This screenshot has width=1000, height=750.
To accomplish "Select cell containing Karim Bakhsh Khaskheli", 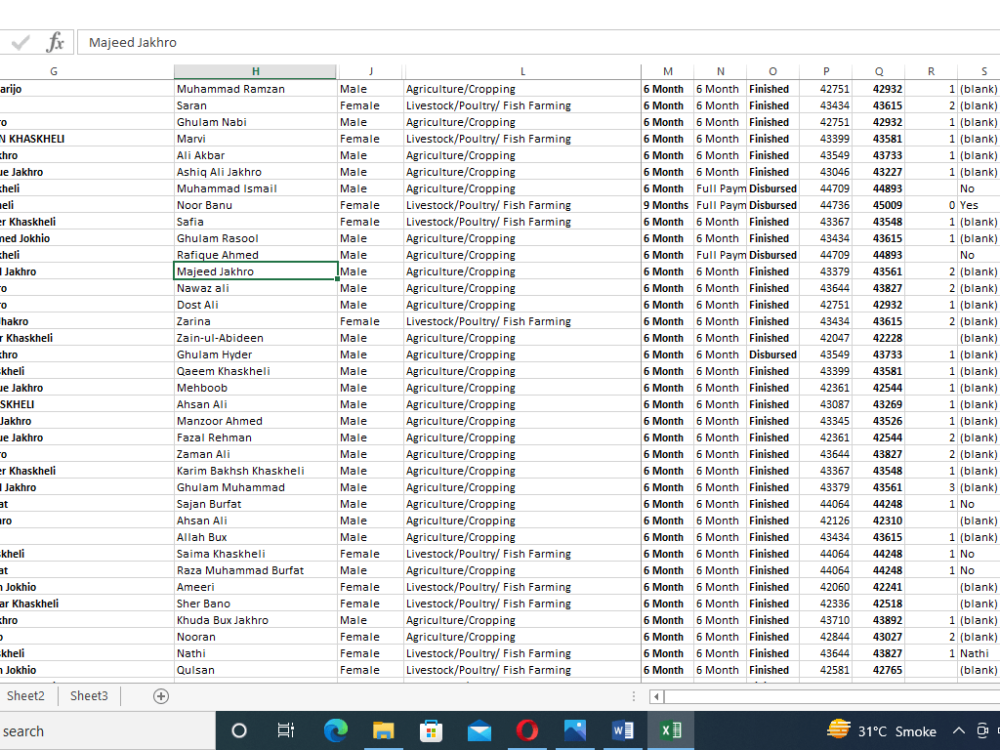I will [255, 471].
